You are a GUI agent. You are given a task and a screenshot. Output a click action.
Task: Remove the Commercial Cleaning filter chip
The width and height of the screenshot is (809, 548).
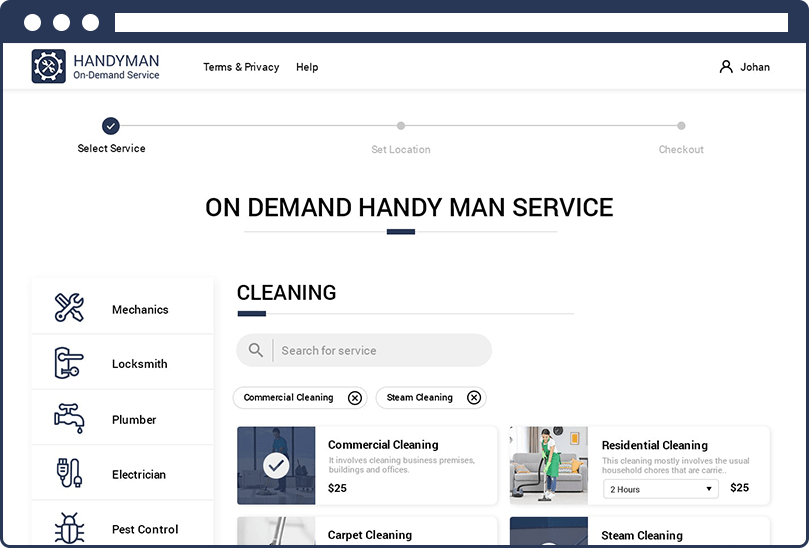click(354, 398)
